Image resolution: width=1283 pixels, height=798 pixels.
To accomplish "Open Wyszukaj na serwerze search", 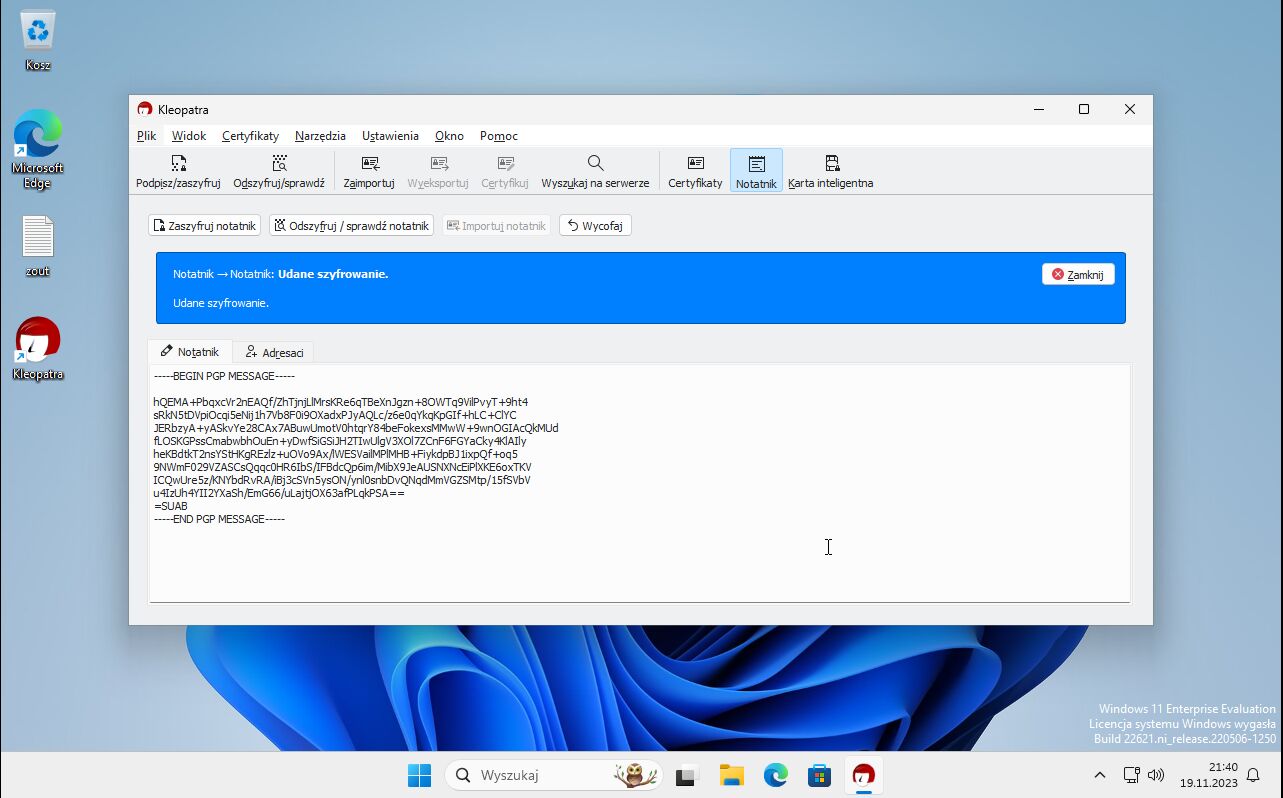I will click(595, 171).
